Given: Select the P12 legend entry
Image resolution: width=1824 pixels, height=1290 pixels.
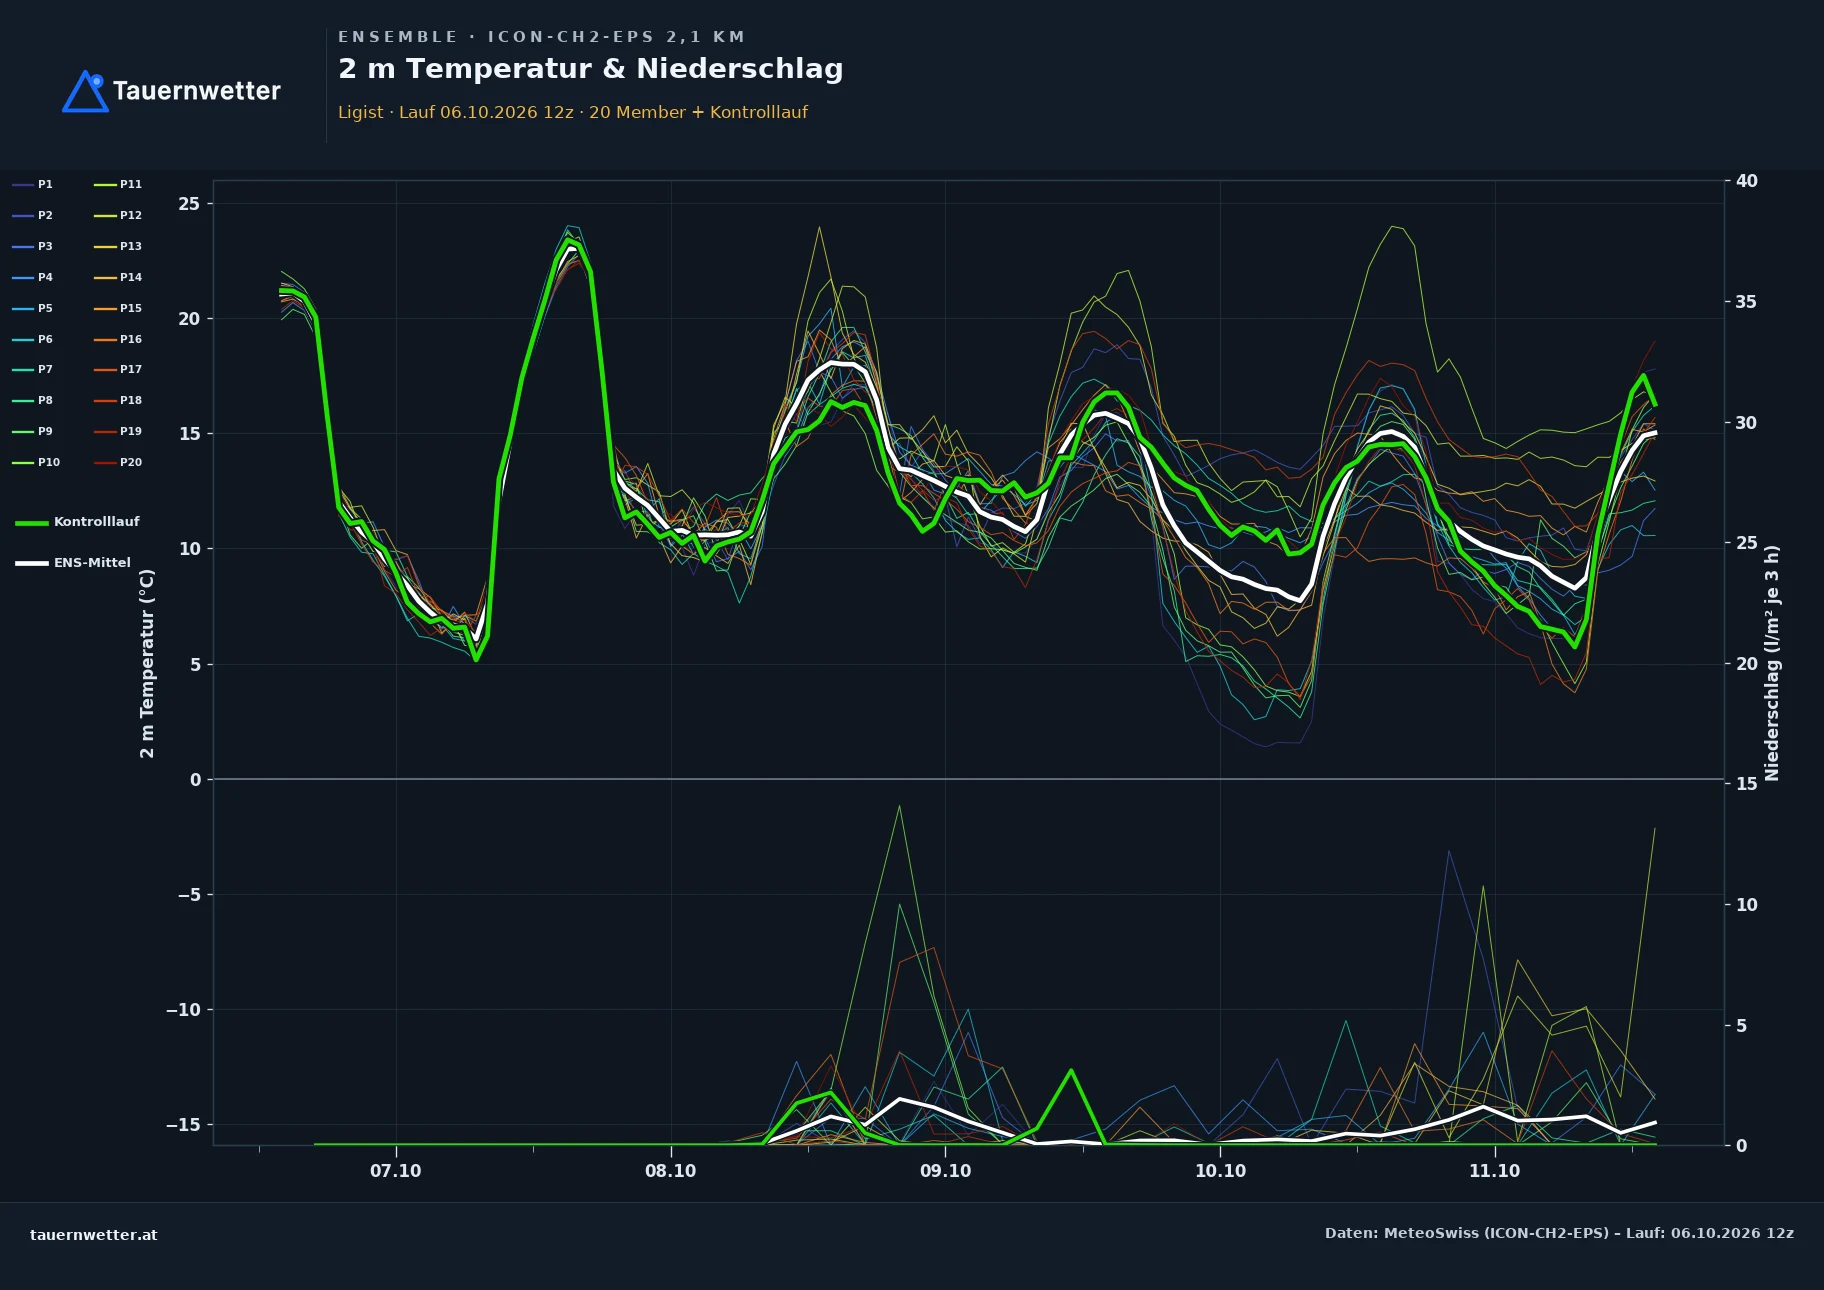Looking at the screenshot, I should pyautogui.click(x=118, y=216).
